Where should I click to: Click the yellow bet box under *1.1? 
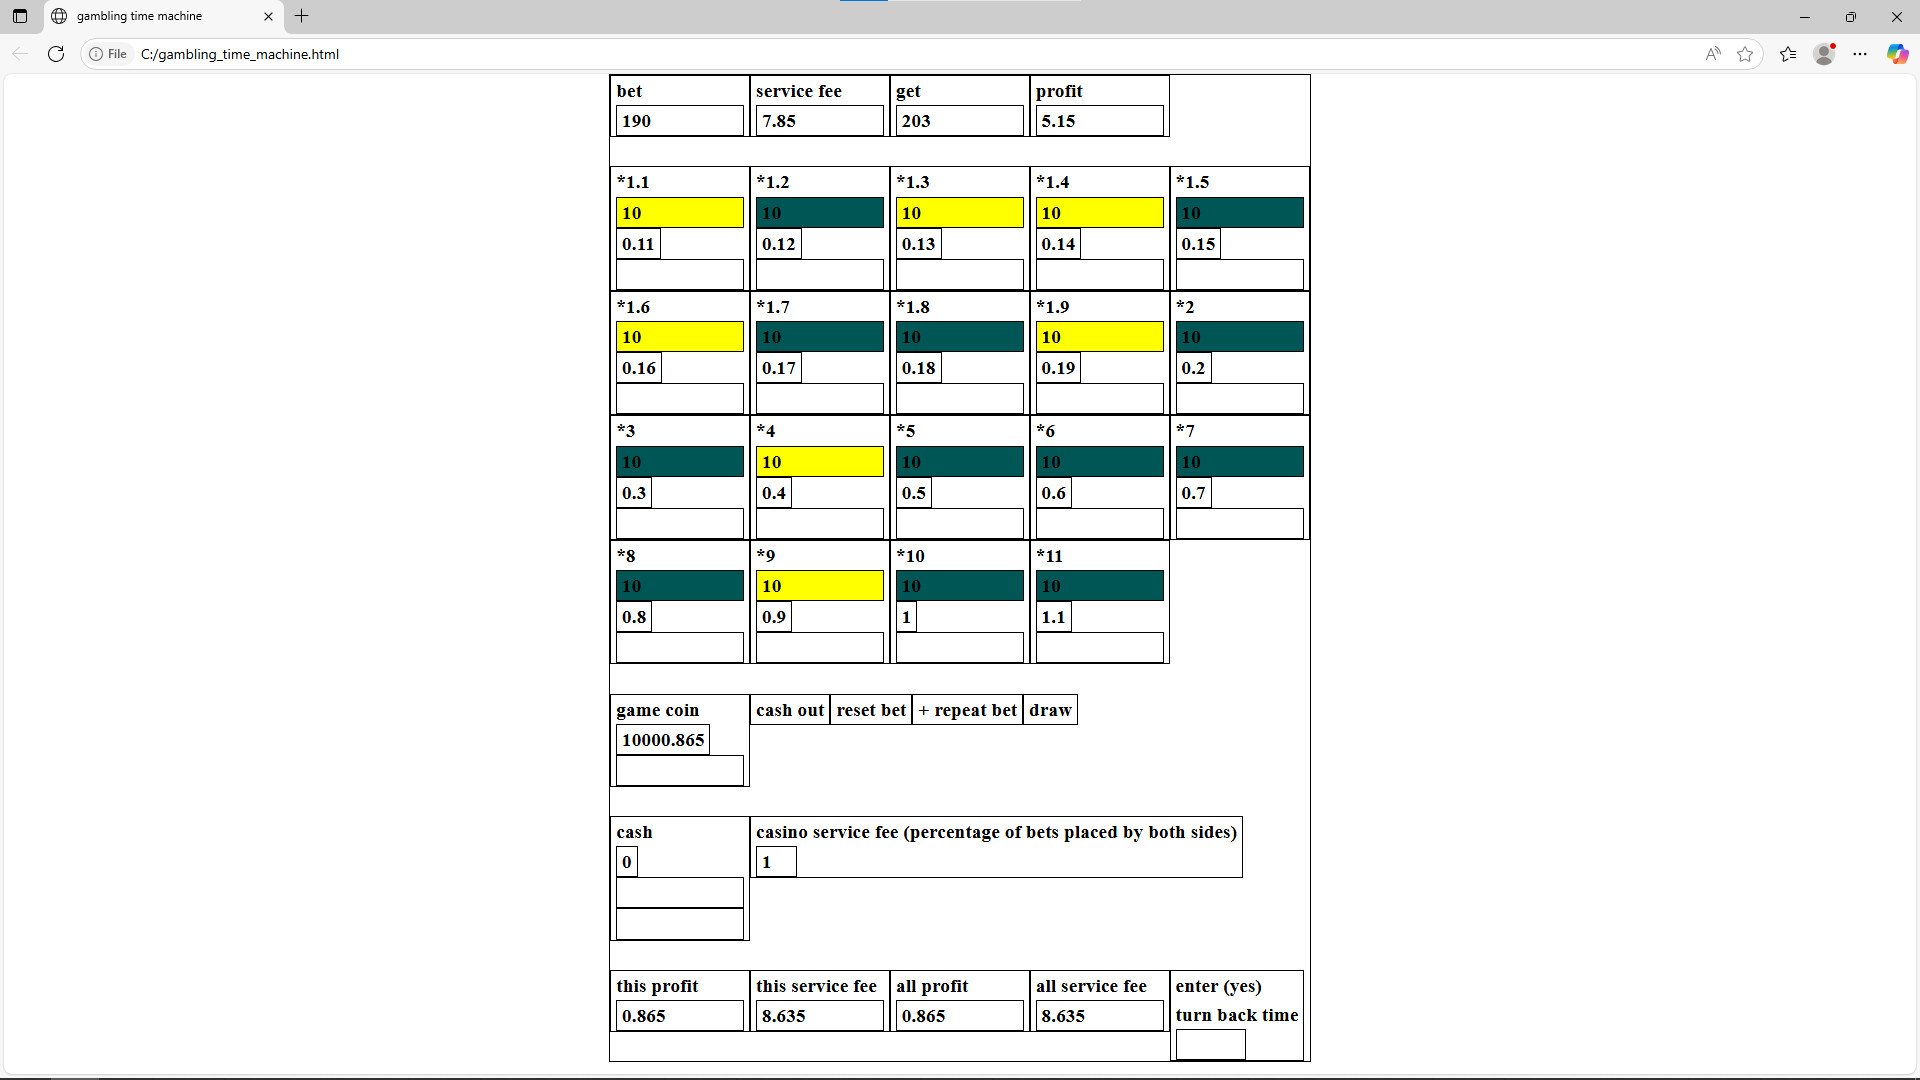pos(679,213)
